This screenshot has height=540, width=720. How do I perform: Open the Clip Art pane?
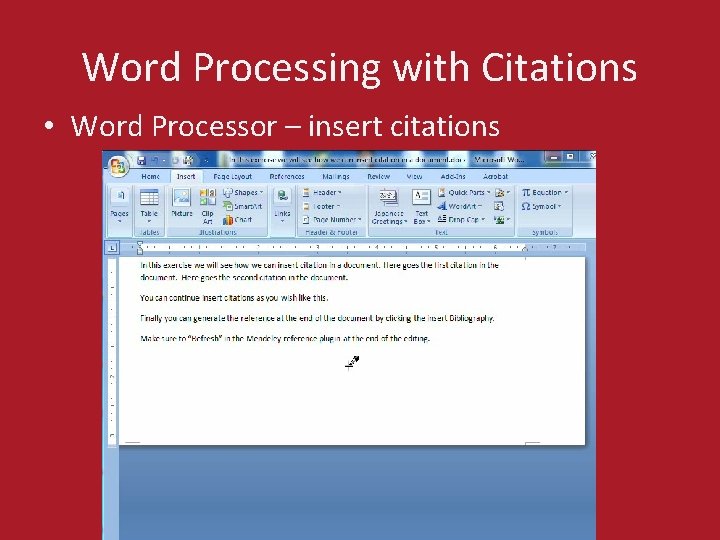(x=208, y=206)
